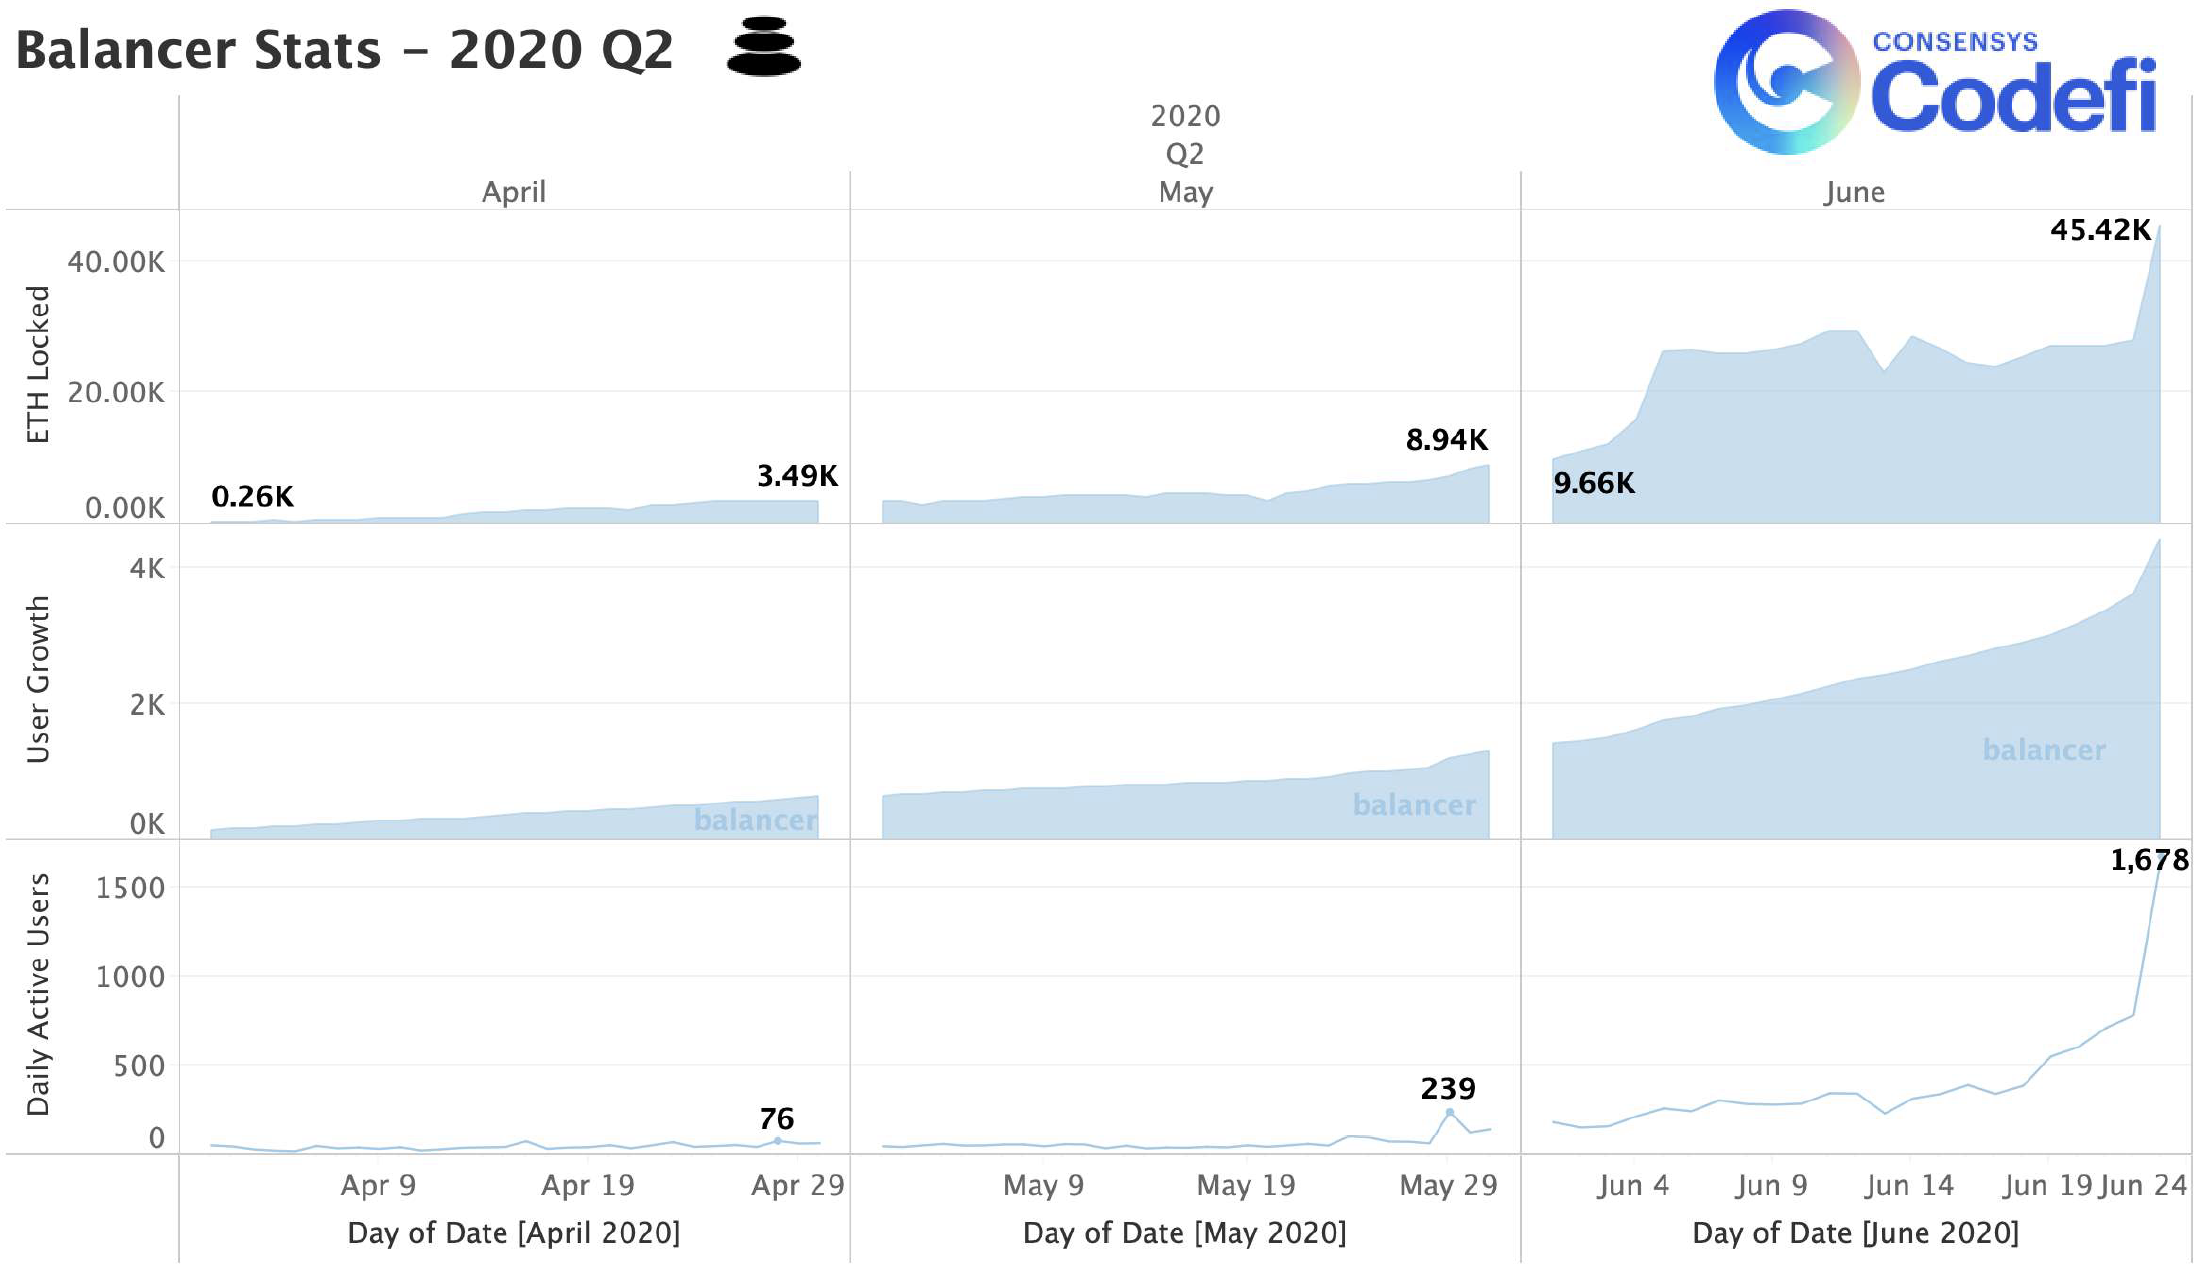The height and width of the screenshot is (1271, 2202).
Task: Select the User Growth axis title
Action: coord(38,679)
